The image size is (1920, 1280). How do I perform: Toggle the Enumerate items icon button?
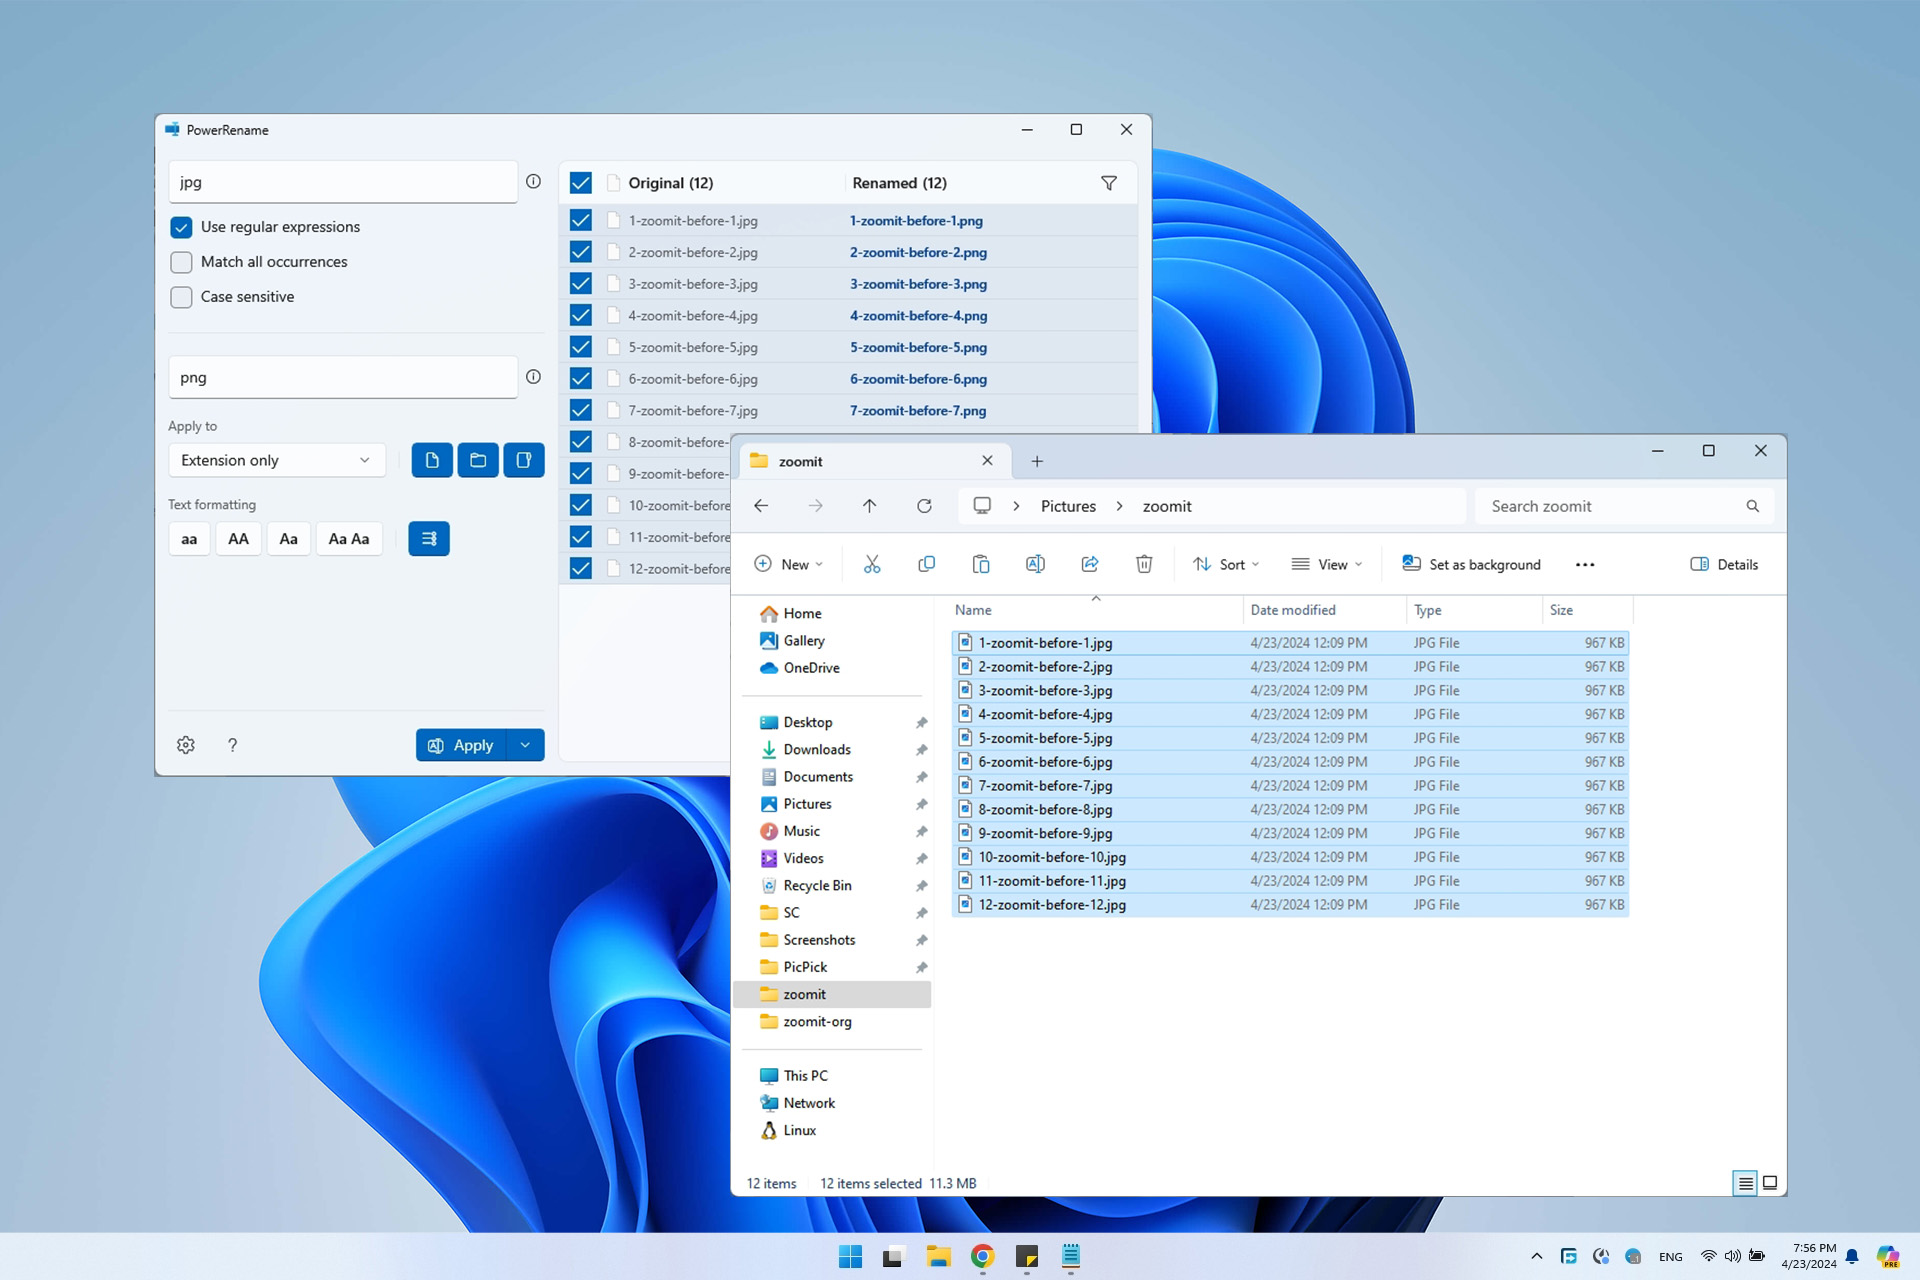pos(428,539)
